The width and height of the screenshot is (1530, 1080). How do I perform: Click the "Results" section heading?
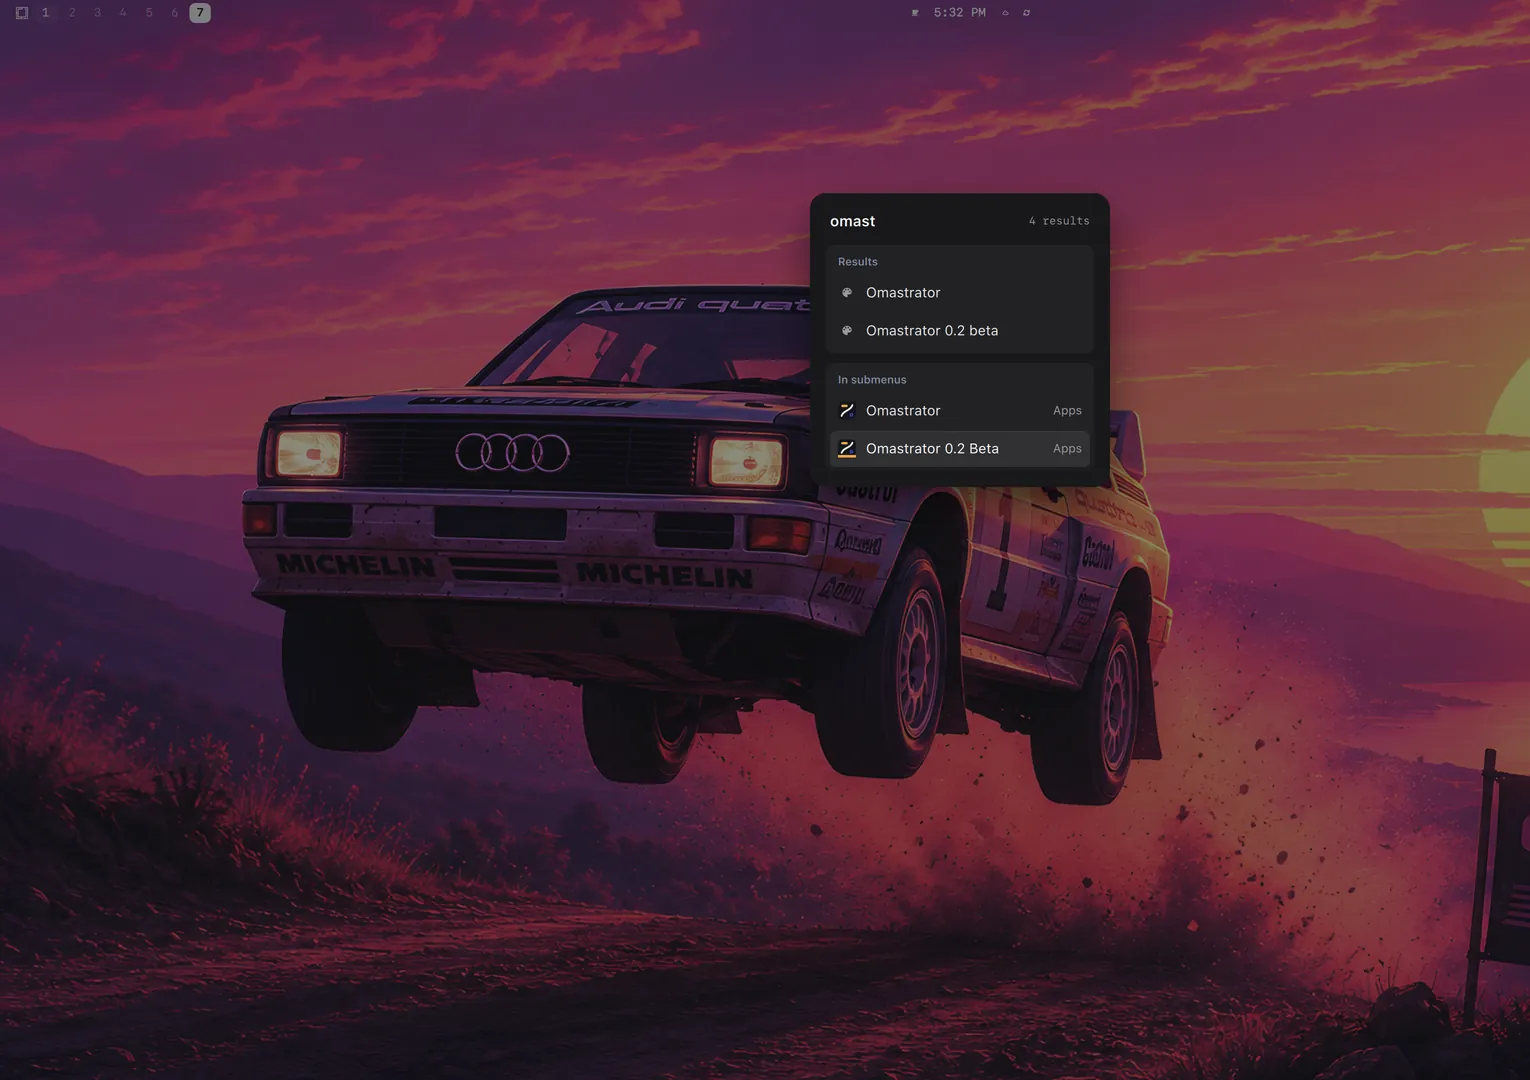pos(858,262)
